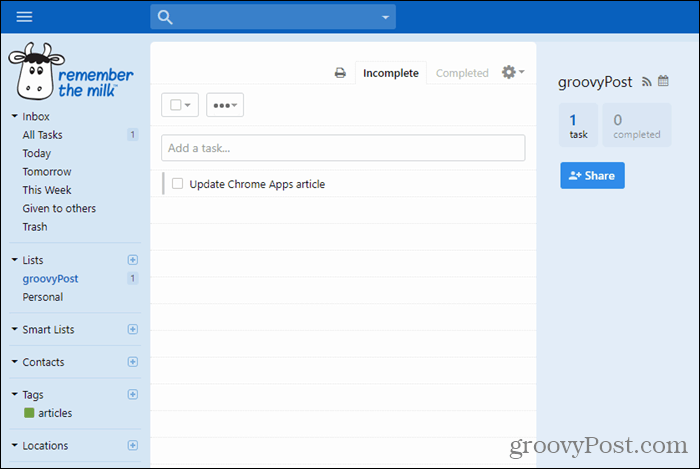
Task: Open the Trash
Action: (35, 227)
